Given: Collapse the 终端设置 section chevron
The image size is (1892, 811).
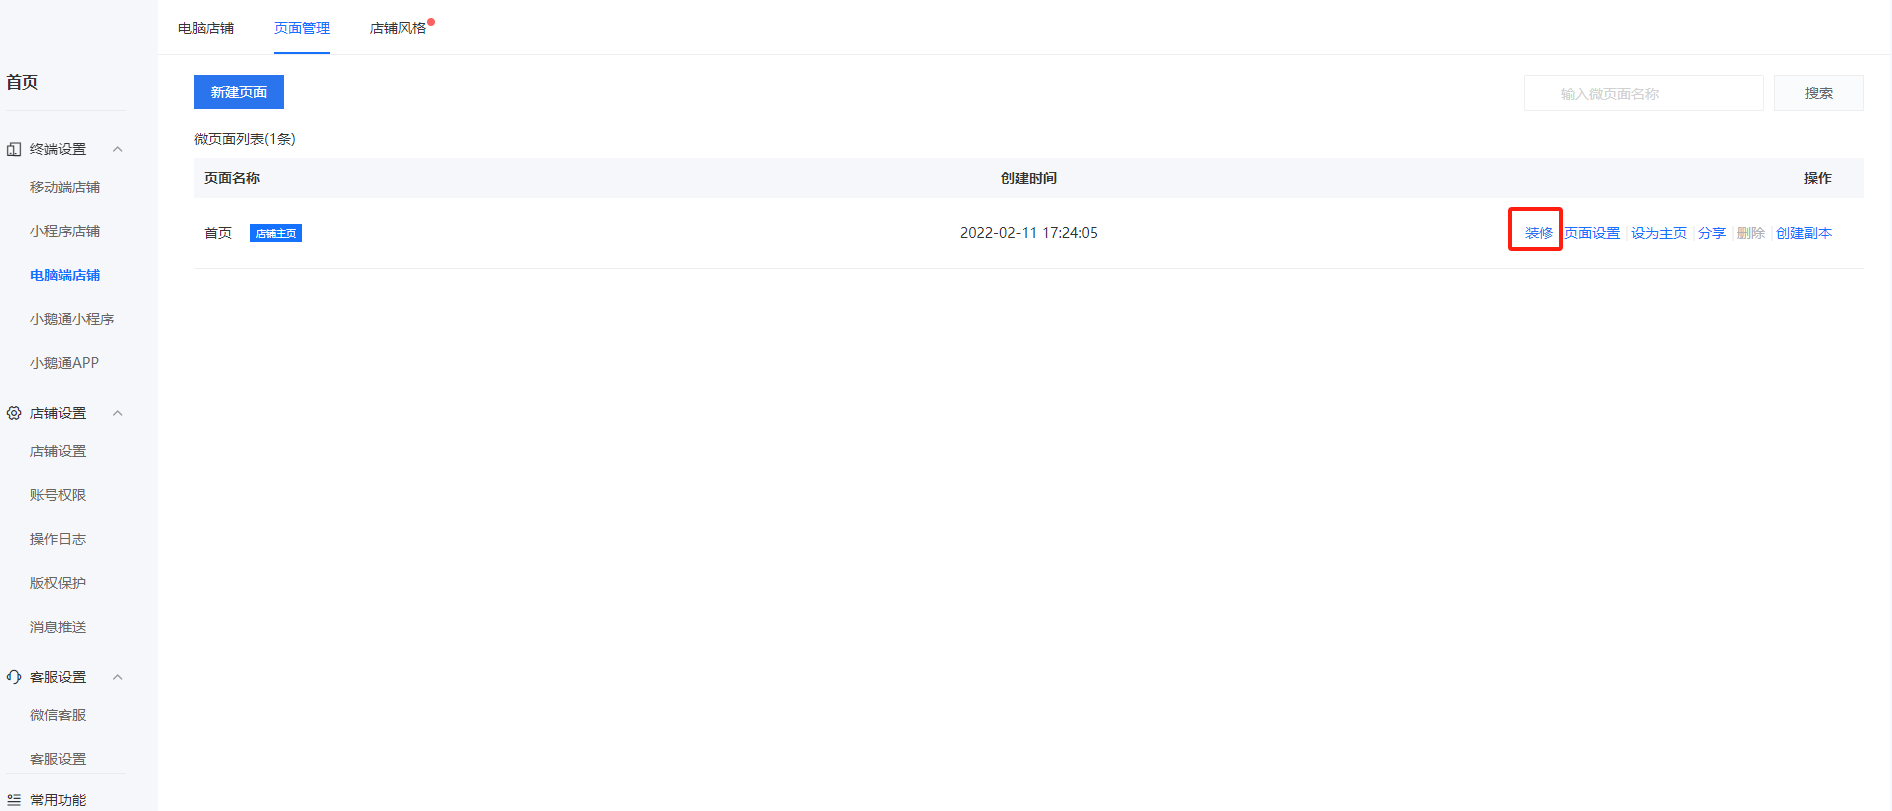Looking at the screenshot, I should (118, 149).
